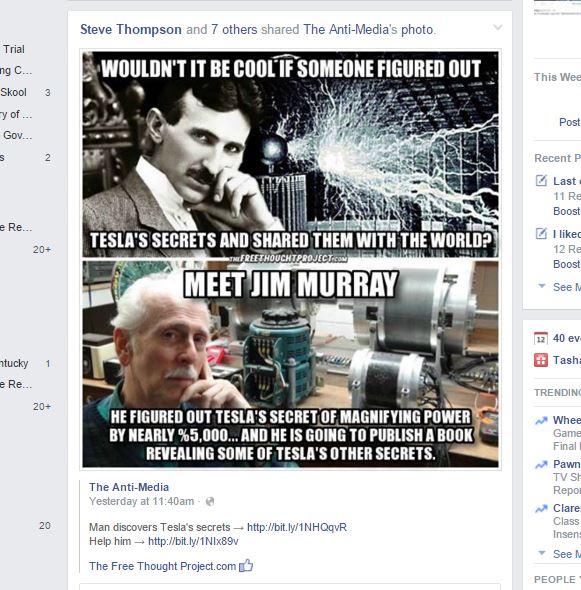Click the note icon beside 'I liked' post
The image size is (581, 590).
point(541,233)
